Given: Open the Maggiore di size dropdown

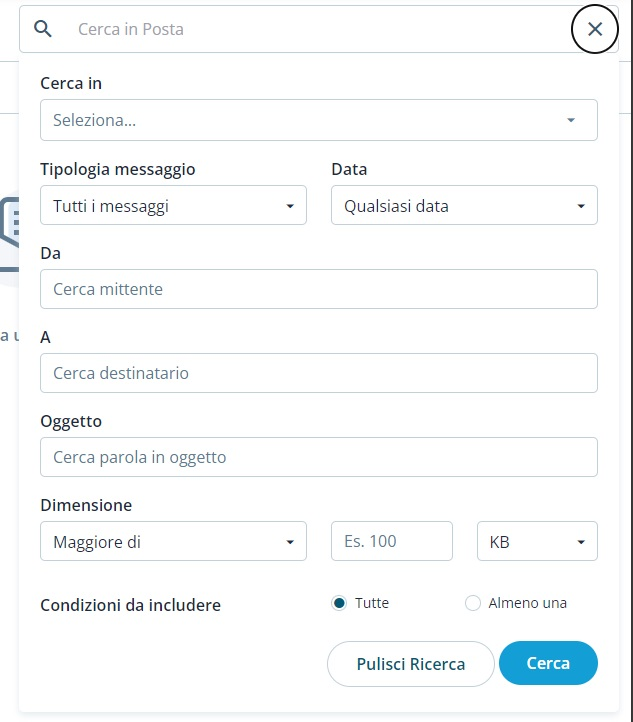Looking at the screenshot, I should click(x=172, y=541).
